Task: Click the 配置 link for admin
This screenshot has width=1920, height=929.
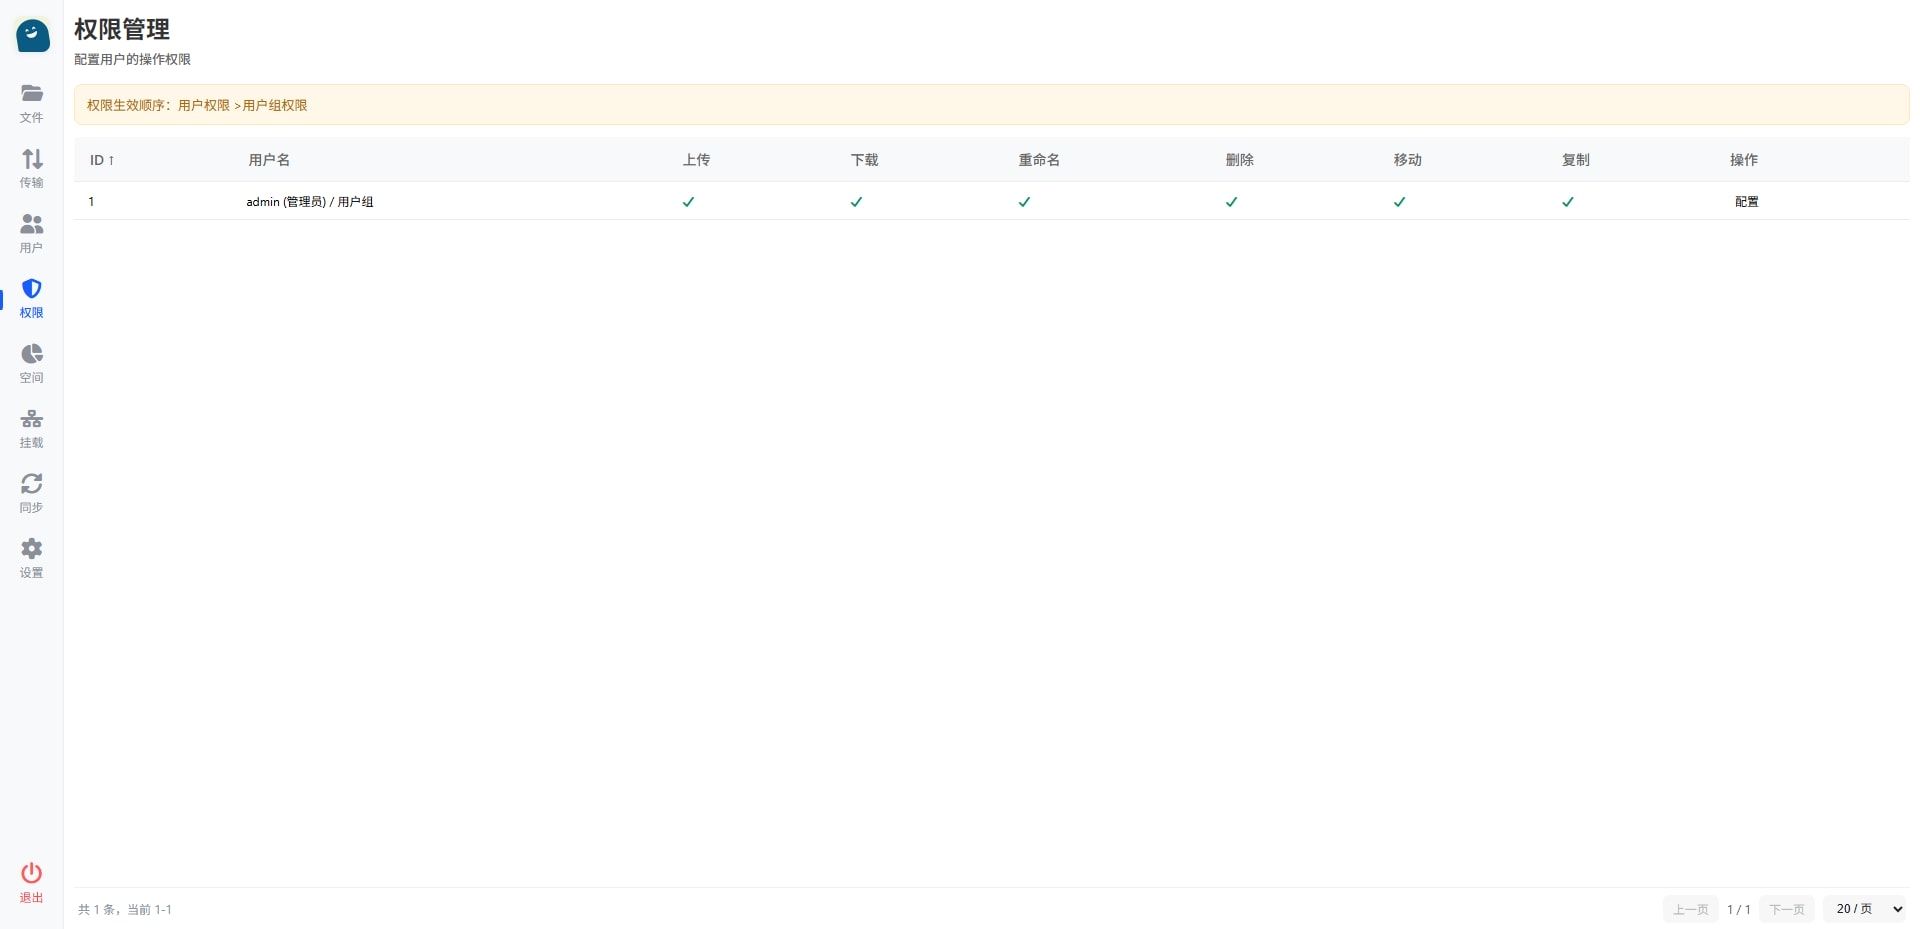Action: click(1746, 202)
